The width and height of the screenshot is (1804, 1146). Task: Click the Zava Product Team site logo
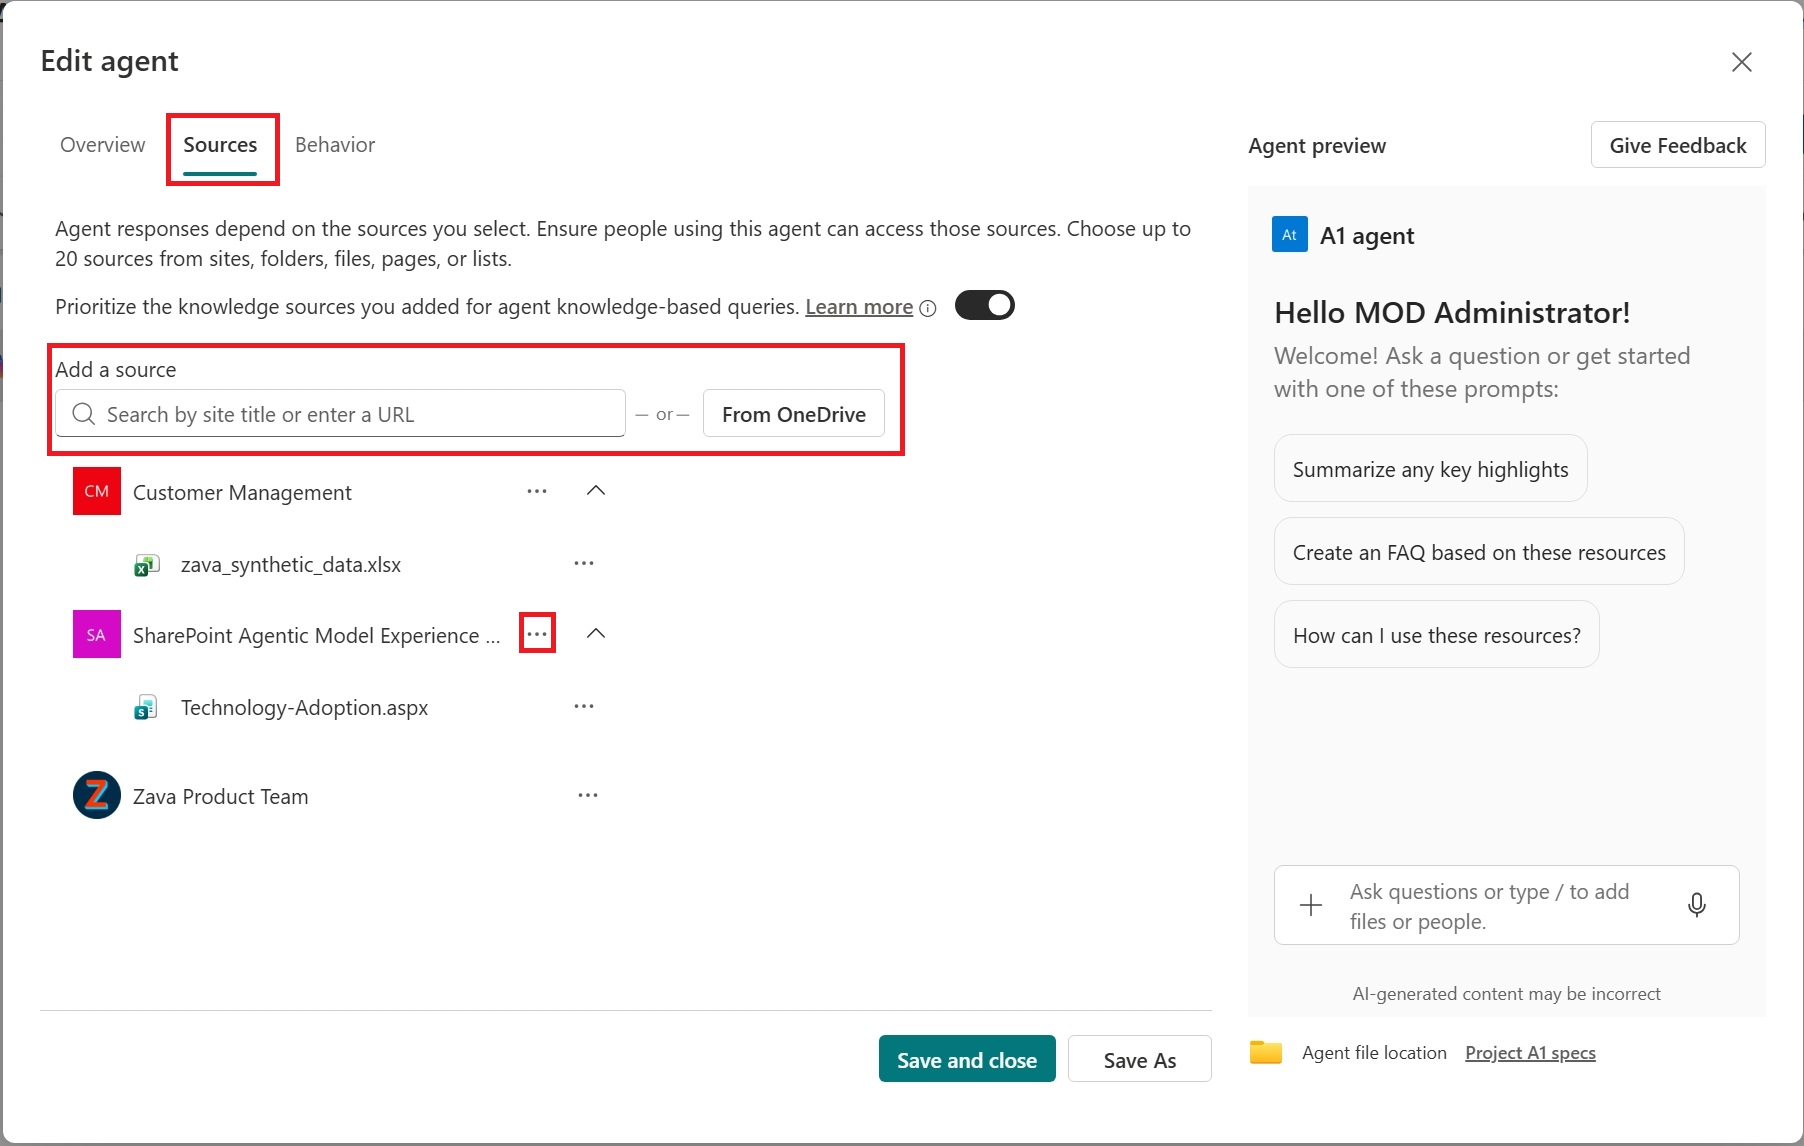click(x=96, y=795)
